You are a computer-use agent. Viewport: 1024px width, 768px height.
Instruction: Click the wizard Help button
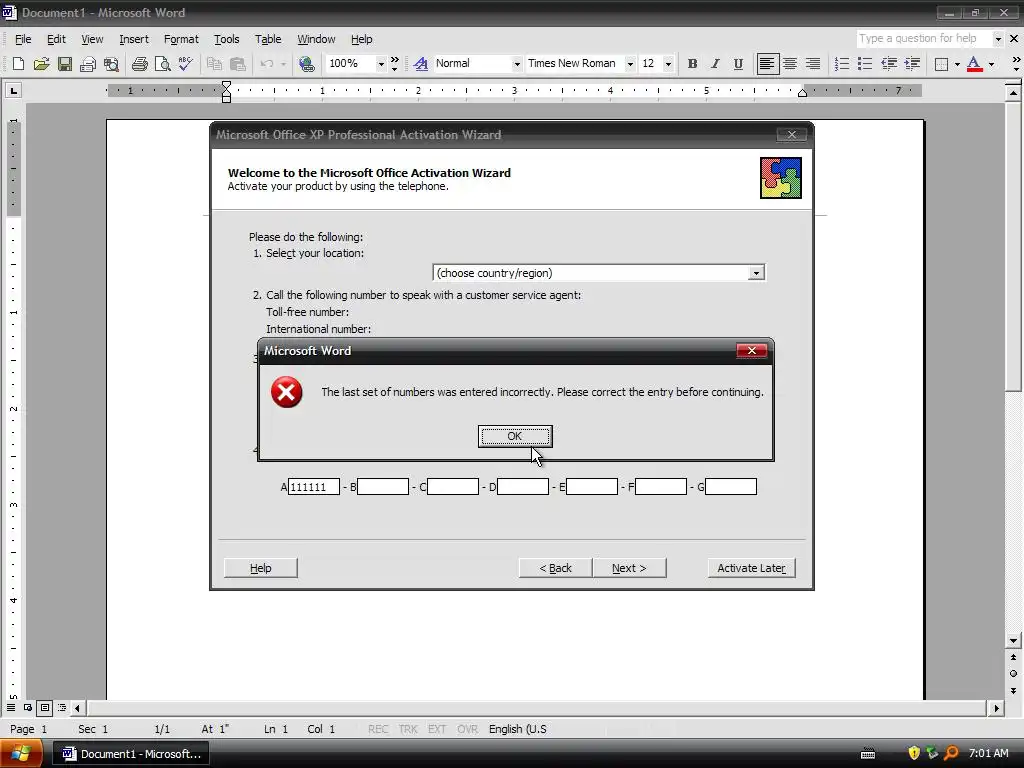[x=261, y=568]
